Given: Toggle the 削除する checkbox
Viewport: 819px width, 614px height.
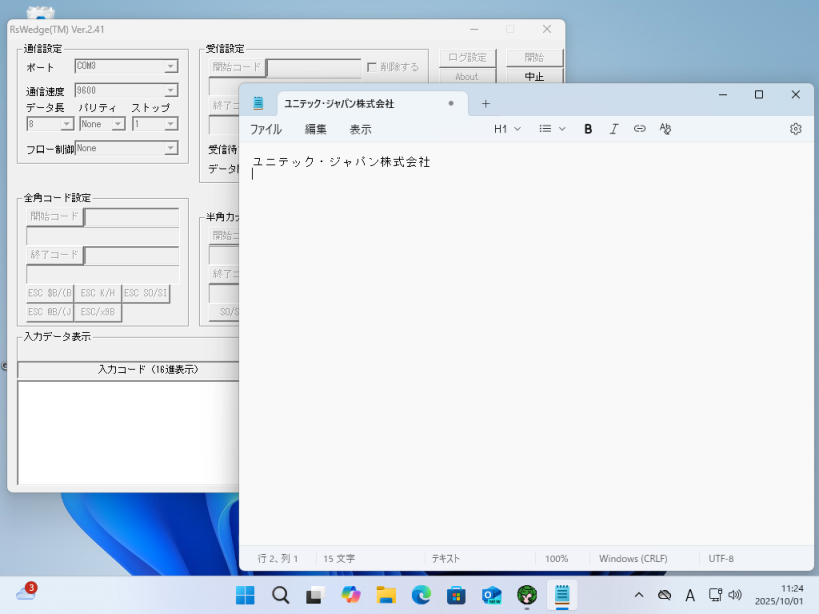Looking at the screenshot, I should pyautogui.click(x=372, y=67).
